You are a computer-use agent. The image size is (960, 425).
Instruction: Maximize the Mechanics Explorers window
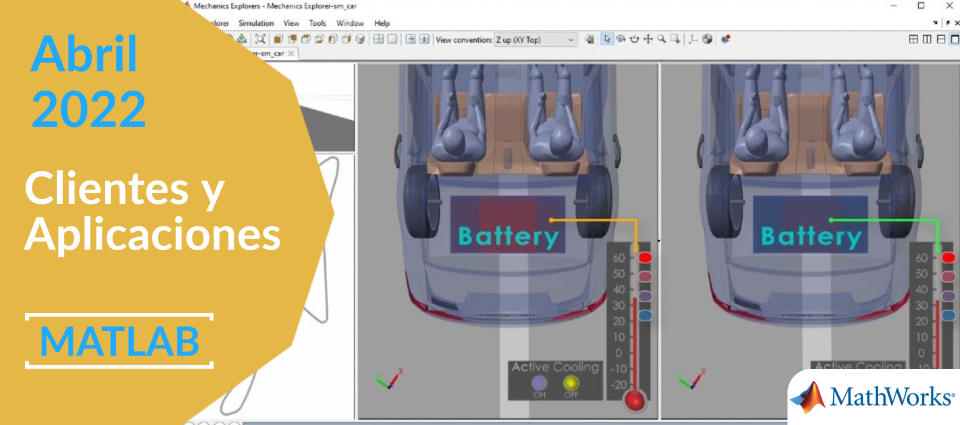pyautogui.click(x=921, y=6)
